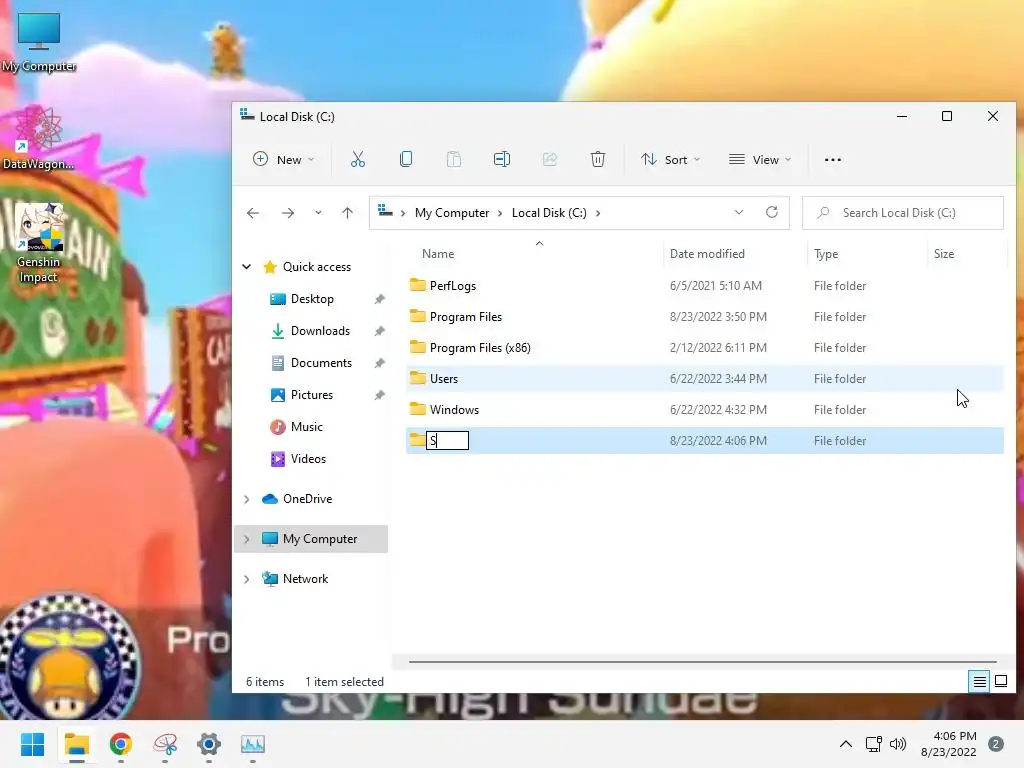The height and width of the screenshot is (768, 1024).
Task: Sort by Date modified column header
Action: [x=707, y=253]
